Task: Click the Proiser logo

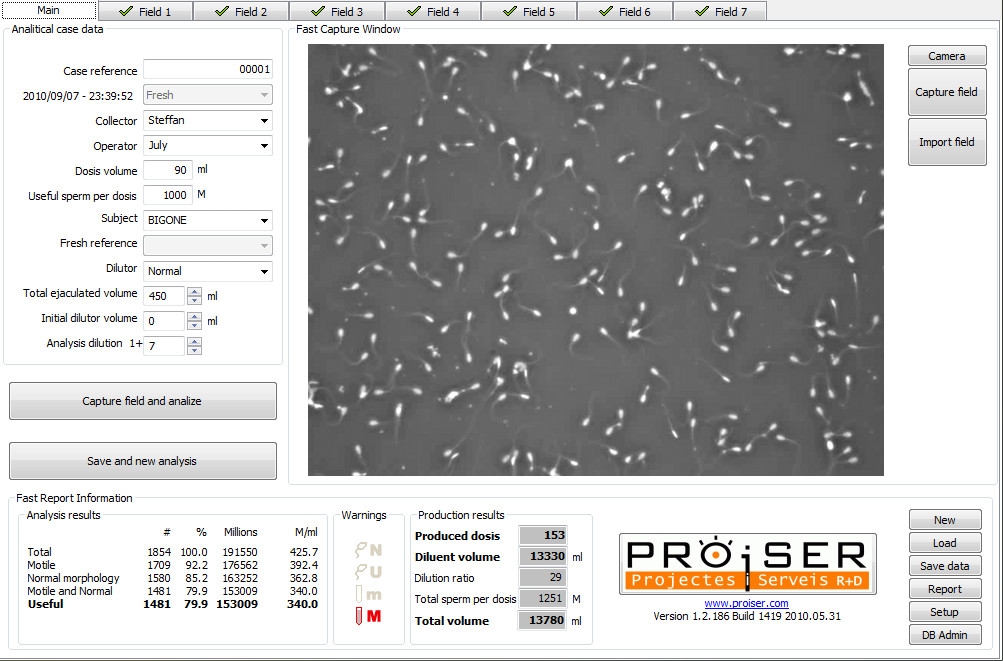Action: tap(747, 564)
